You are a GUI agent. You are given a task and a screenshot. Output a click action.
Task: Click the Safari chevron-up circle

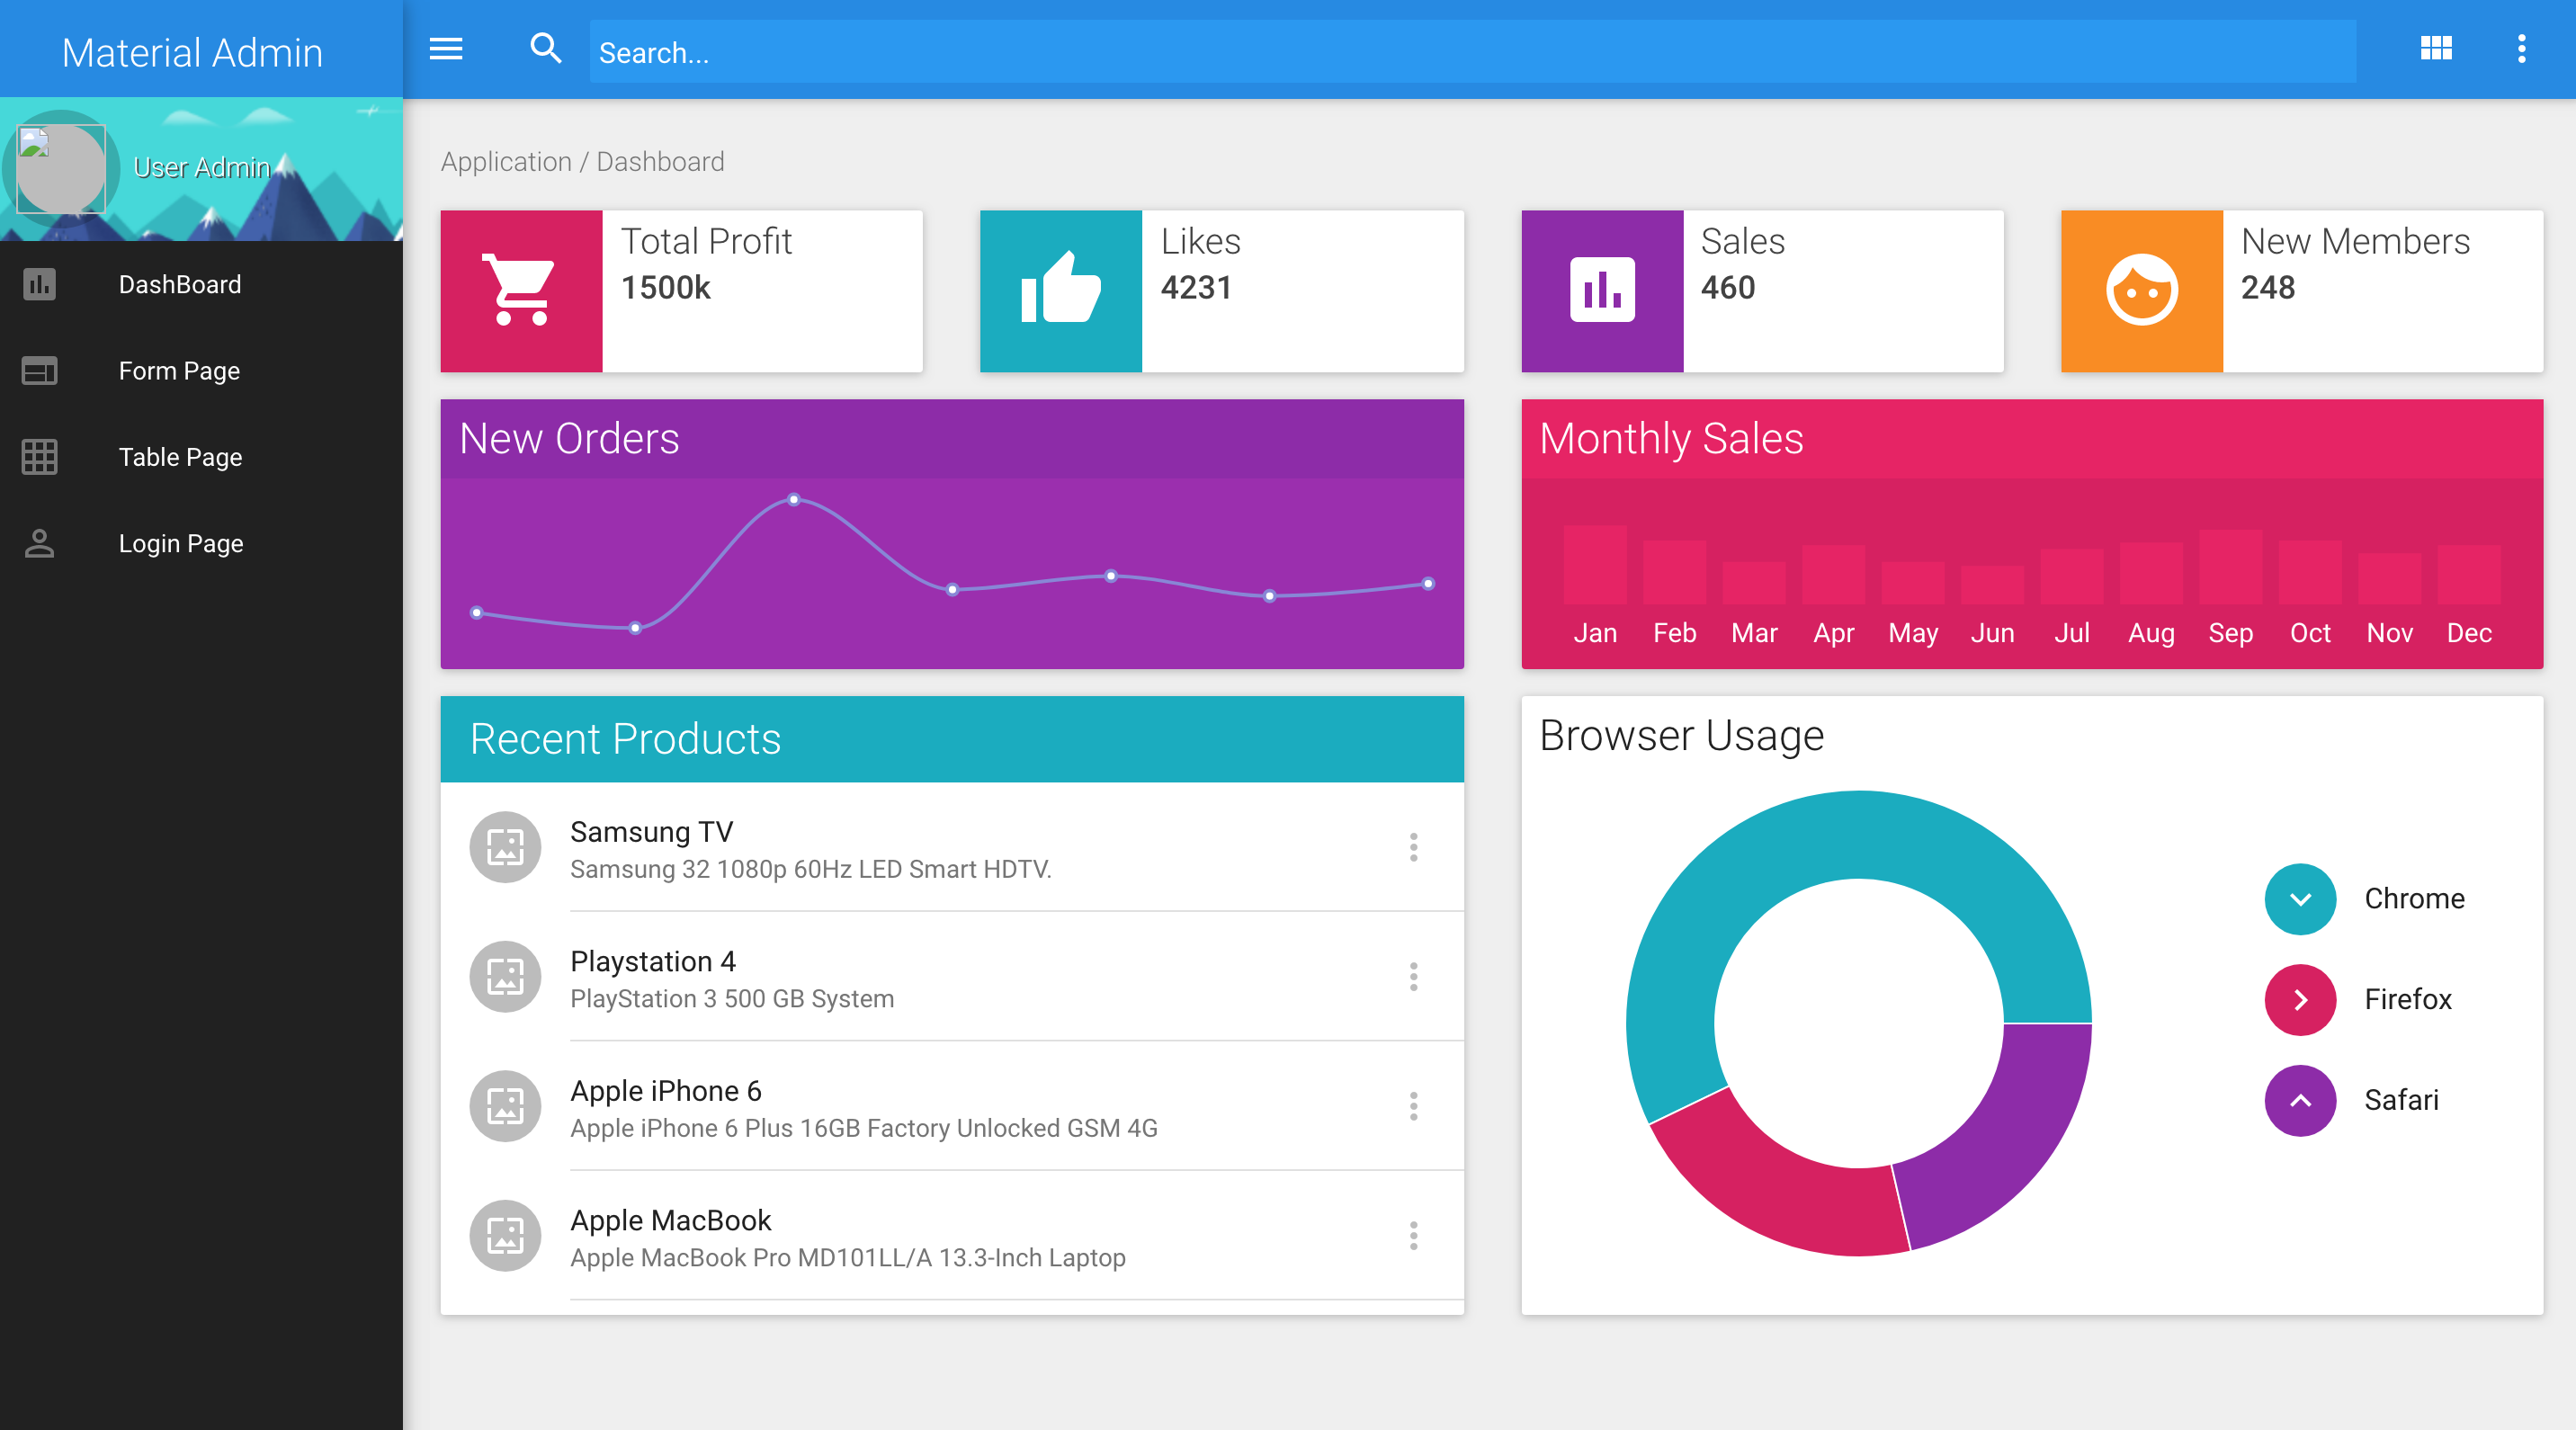[x=2300, y=1100]
